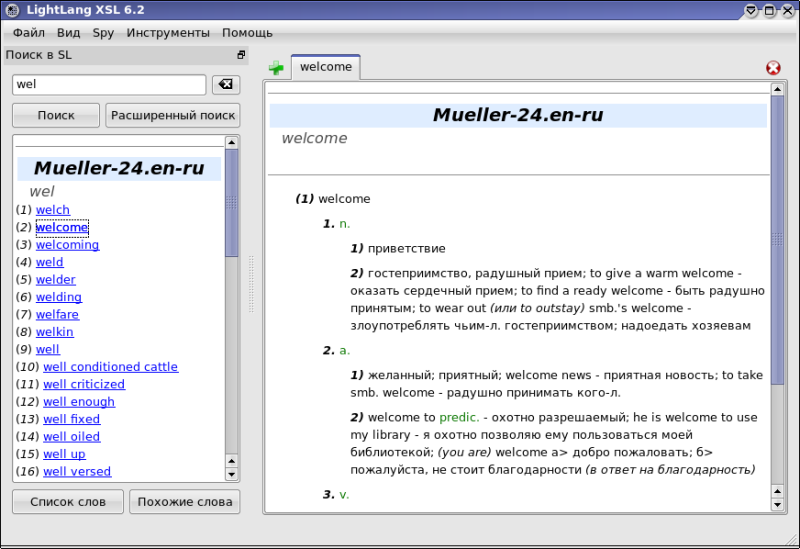
Task: Click the Список слов button
Action: click(68, 502)
